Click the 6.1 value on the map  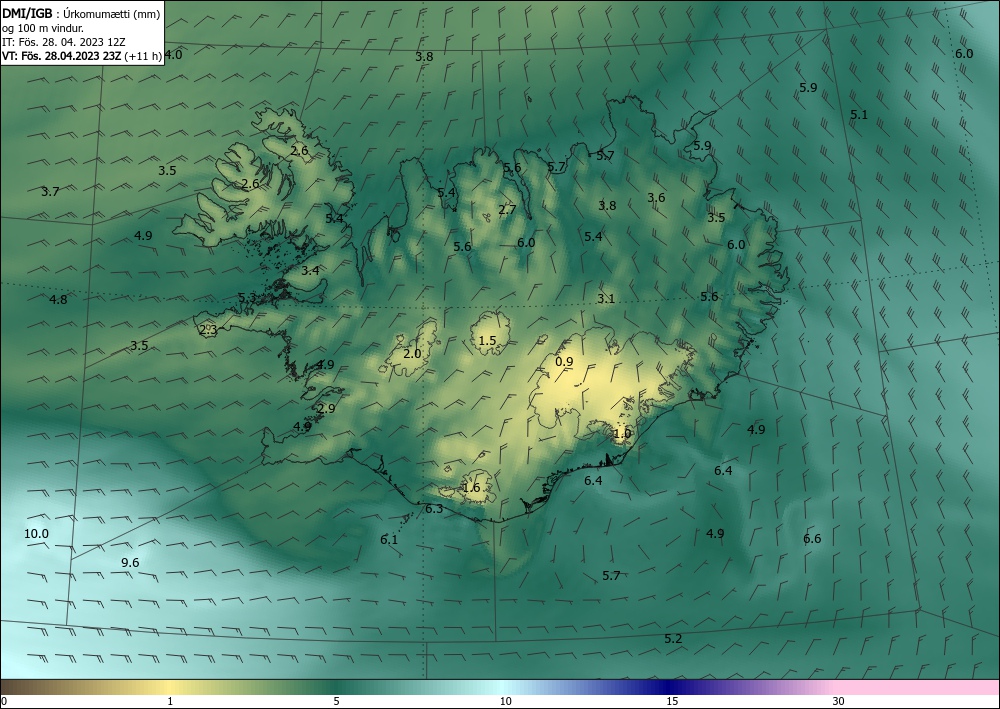389,539
